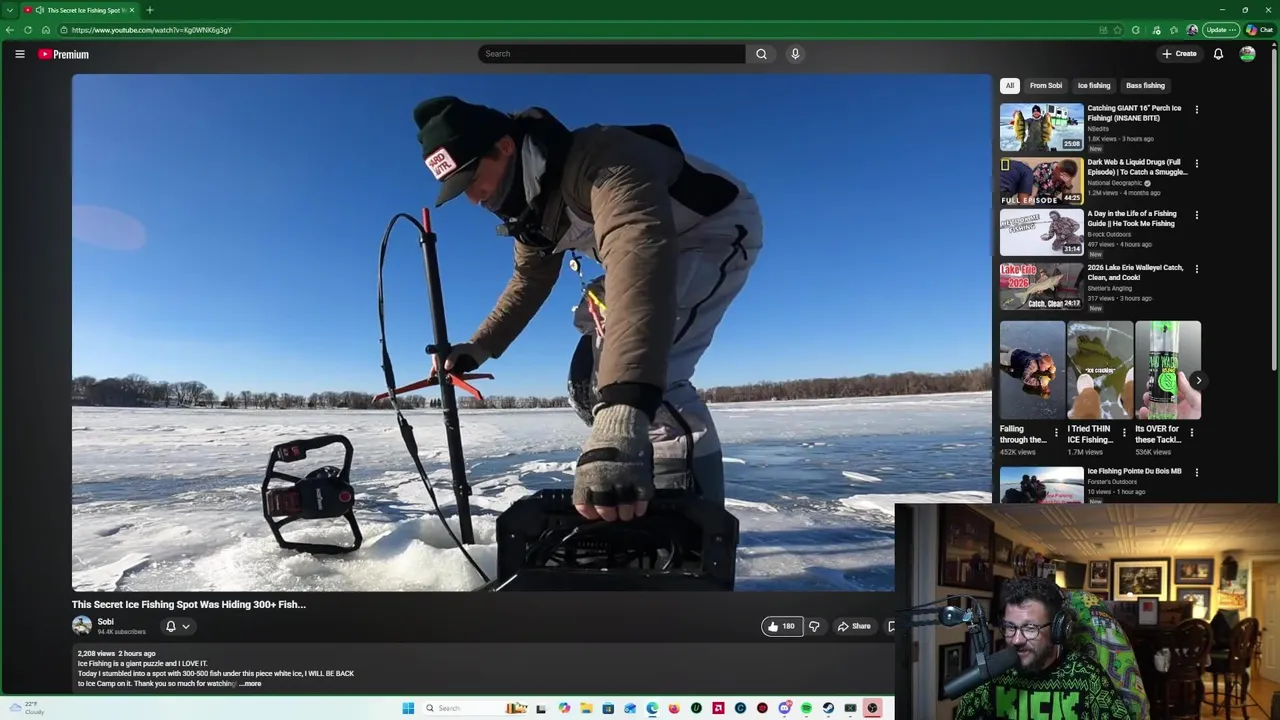The width and height of the screenshot is (1280, 720).
Task: Click the search magnifier button
Action: (761, 54)
